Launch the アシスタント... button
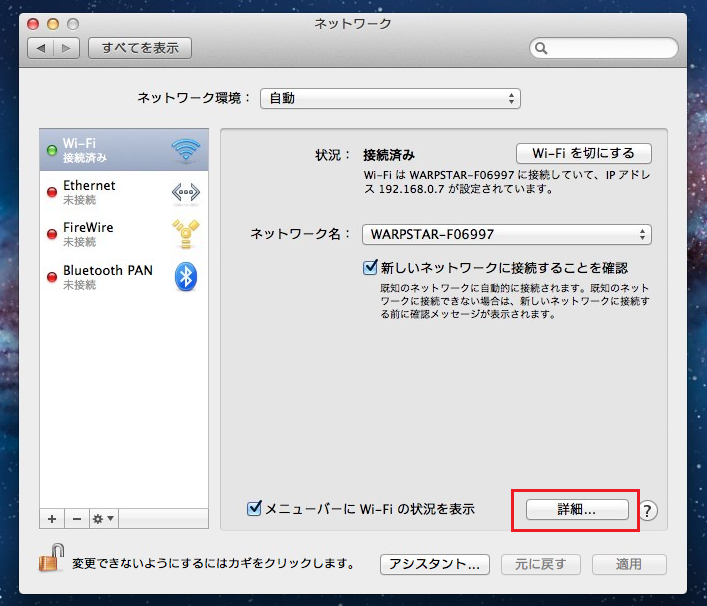Screen dimensions: 707x606 [x=434, y=564]
